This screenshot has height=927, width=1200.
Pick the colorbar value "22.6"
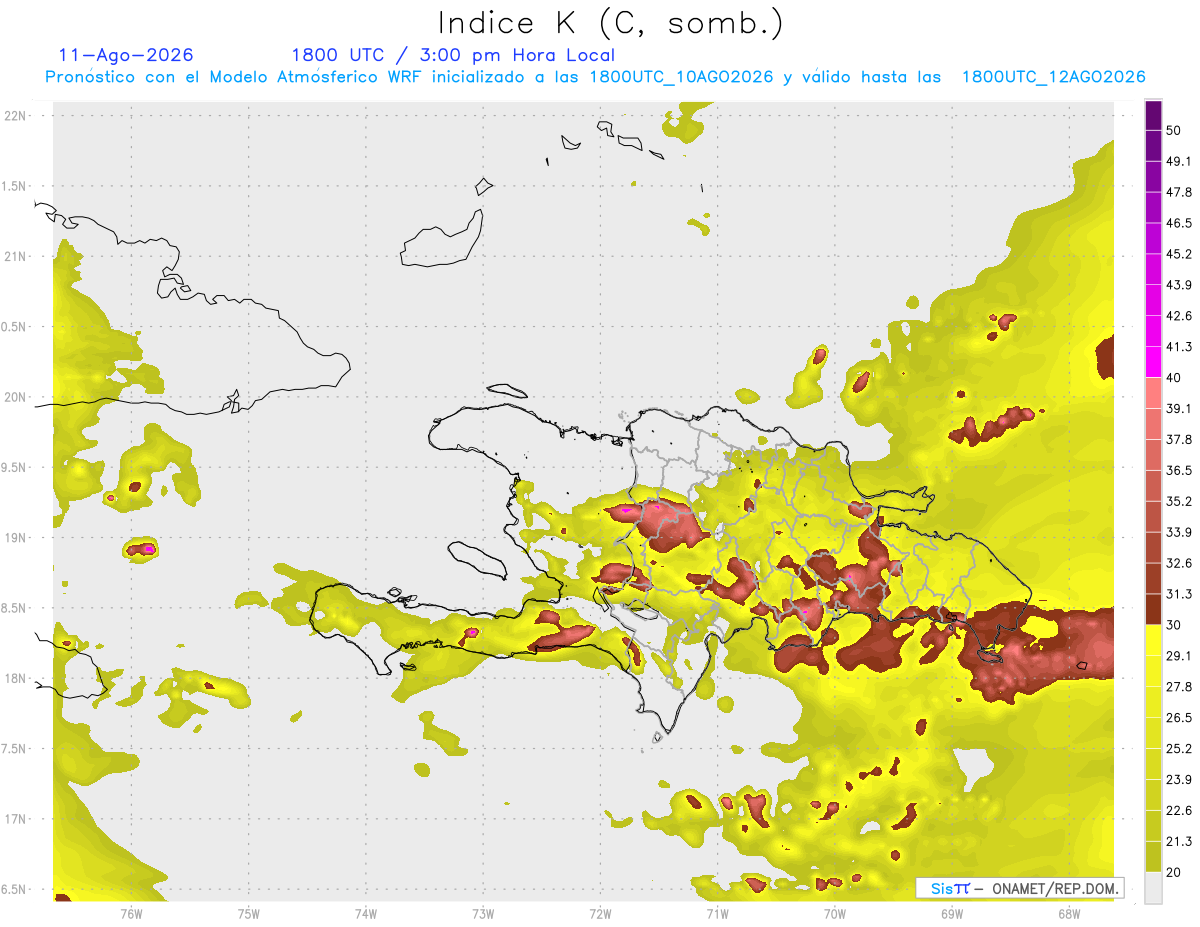(1178, 811)
